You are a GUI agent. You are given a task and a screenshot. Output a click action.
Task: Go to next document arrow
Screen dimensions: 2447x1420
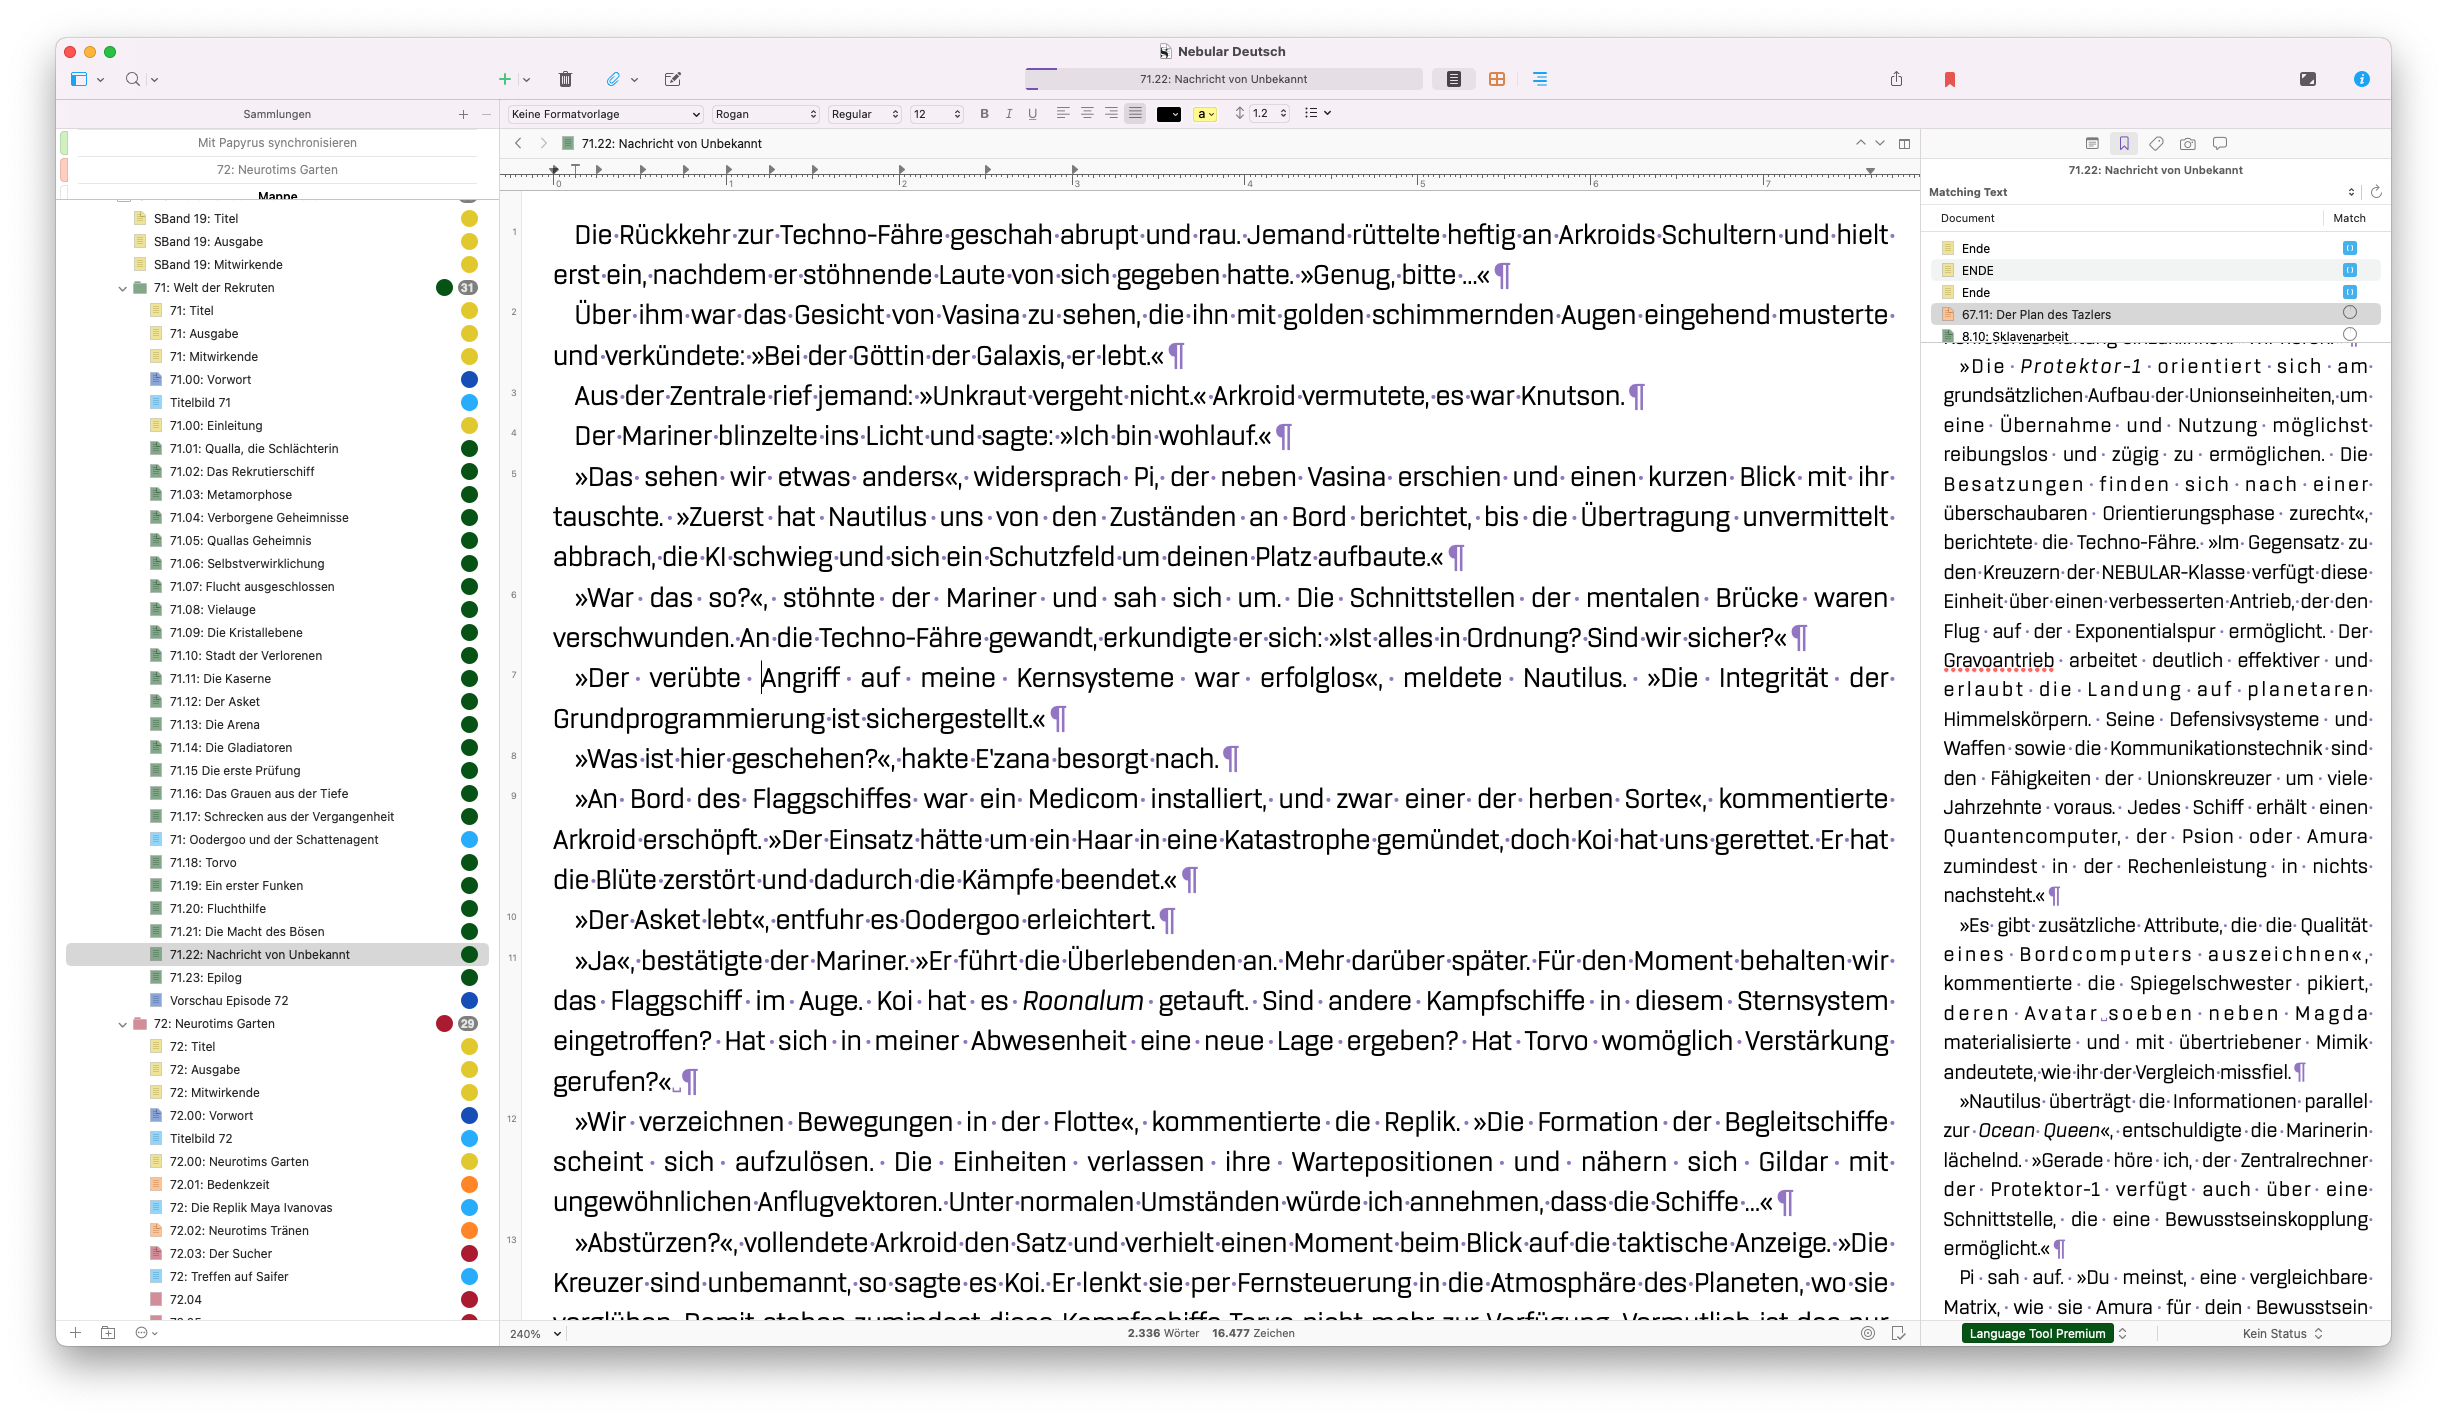[x=1880, y=143]
